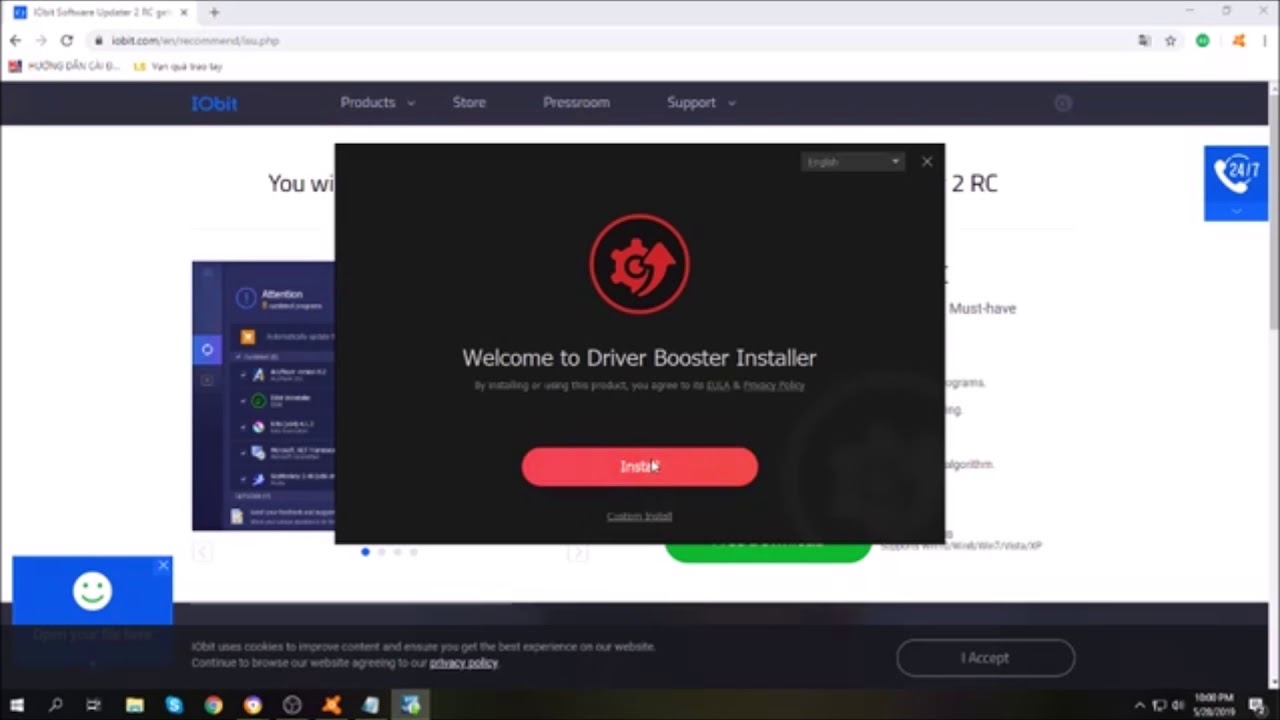Click the IObit logo in website header
The width and height of the screenshot is (1280, 720).
pyautogui.click(x=214, y=103)
